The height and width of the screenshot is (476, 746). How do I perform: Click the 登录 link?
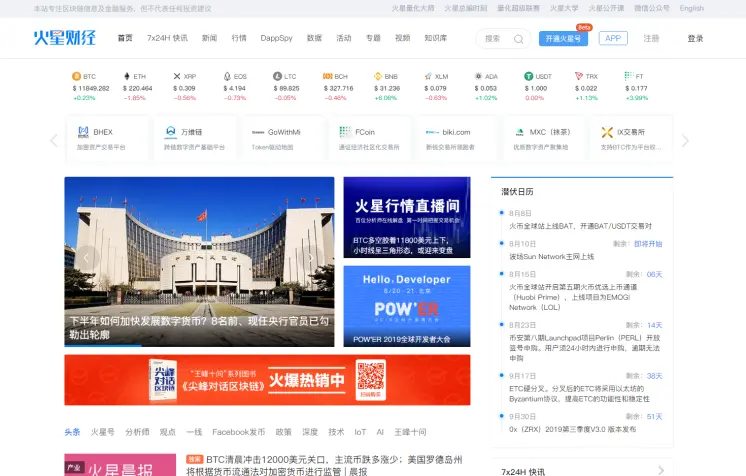point(695,39)
